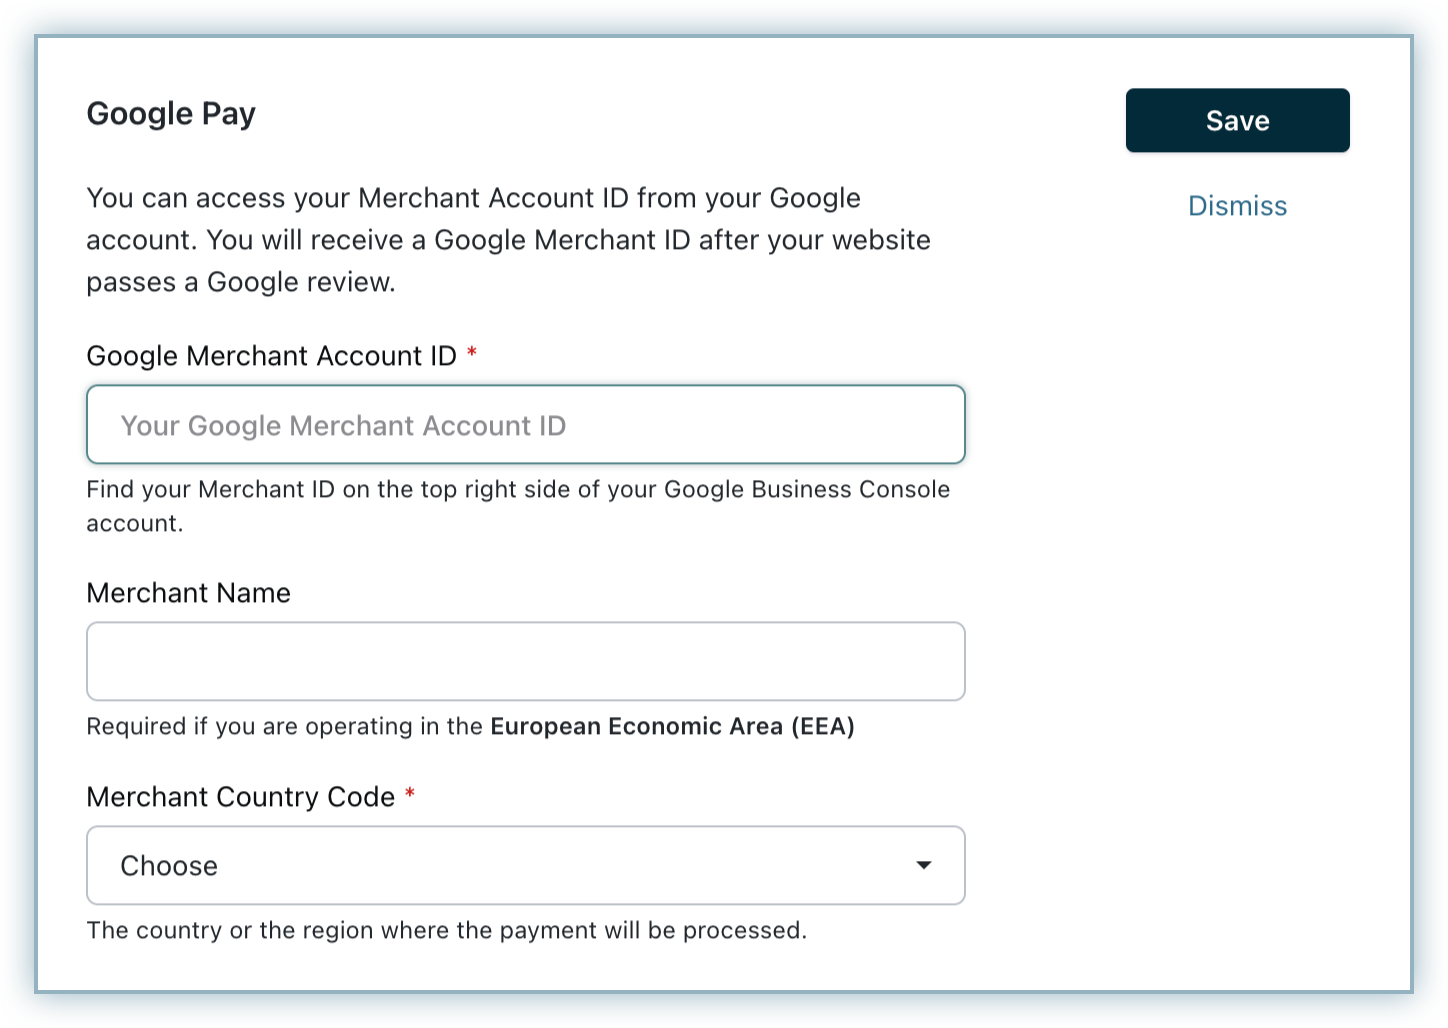Click the Merchant Name label

tap(188, 593)
